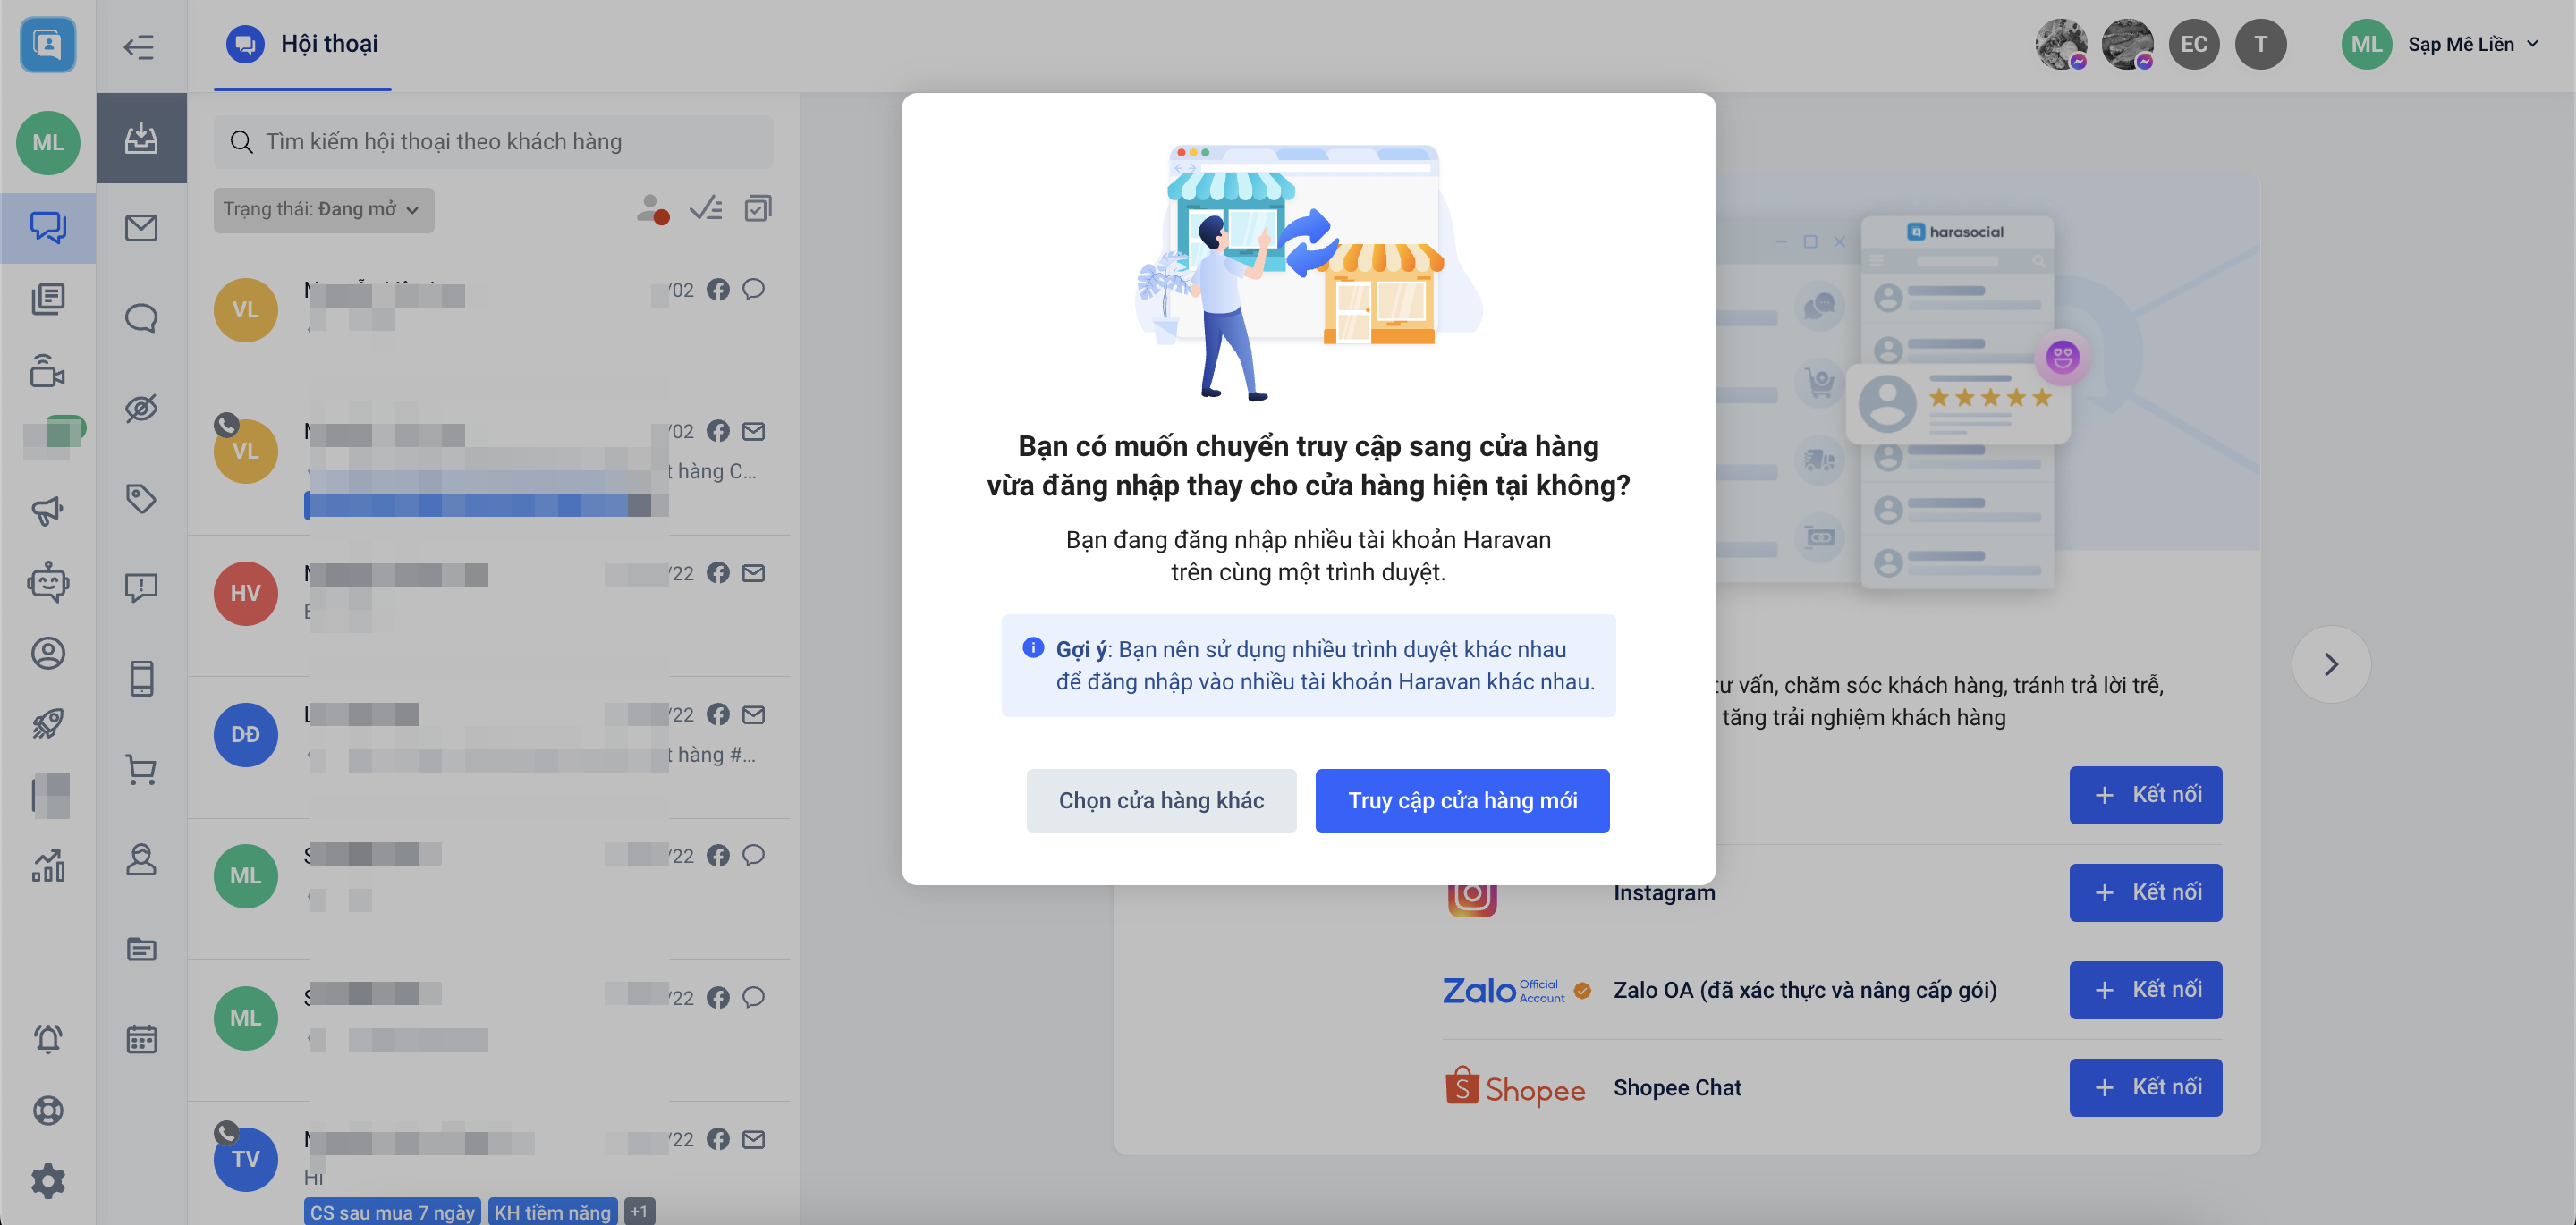2576x1225 pixels.
Task: Expand the Trạng thái: Đang mở dropdown
Action: point(323,210)
